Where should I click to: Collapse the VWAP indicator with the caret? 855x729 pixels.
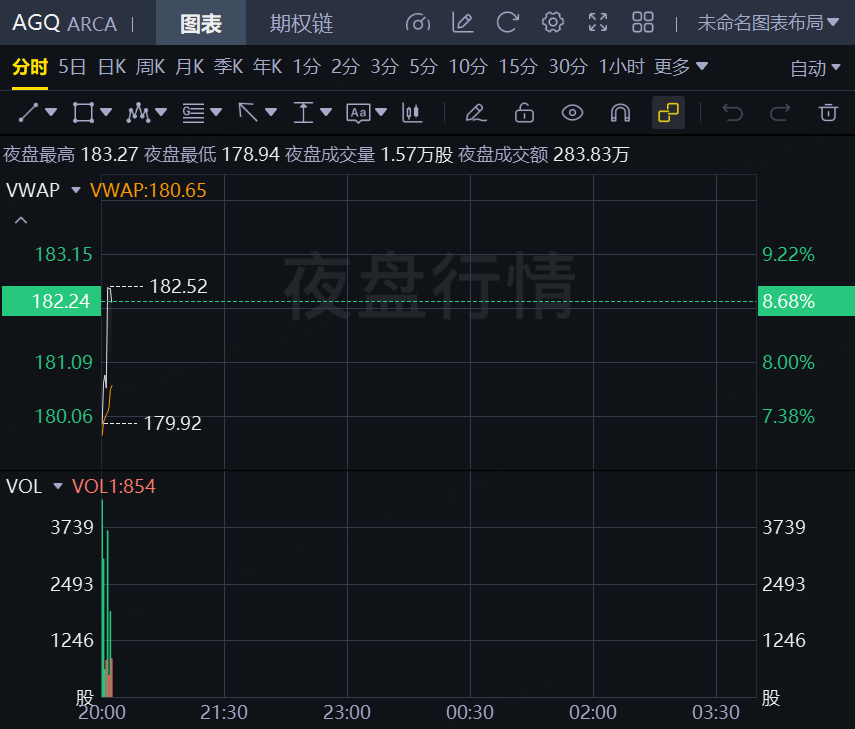point(21,220)
